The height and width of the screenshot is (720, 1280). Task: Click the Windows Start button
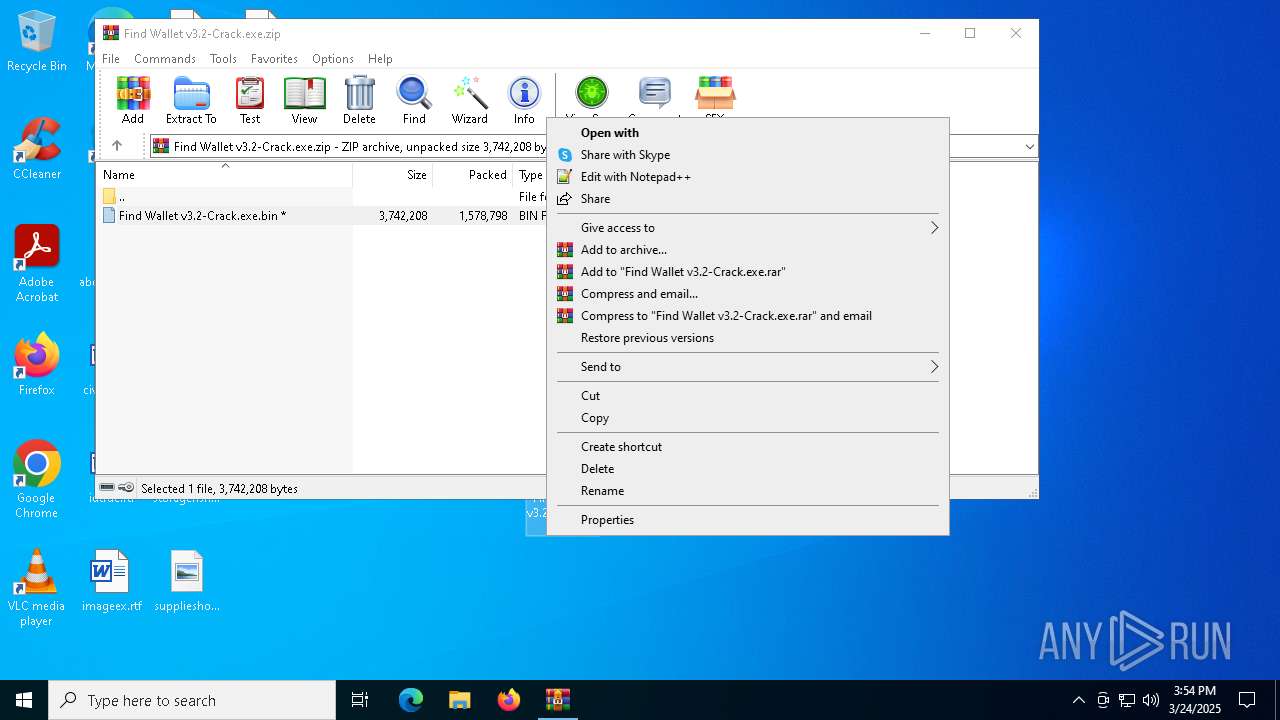(24, 700)
